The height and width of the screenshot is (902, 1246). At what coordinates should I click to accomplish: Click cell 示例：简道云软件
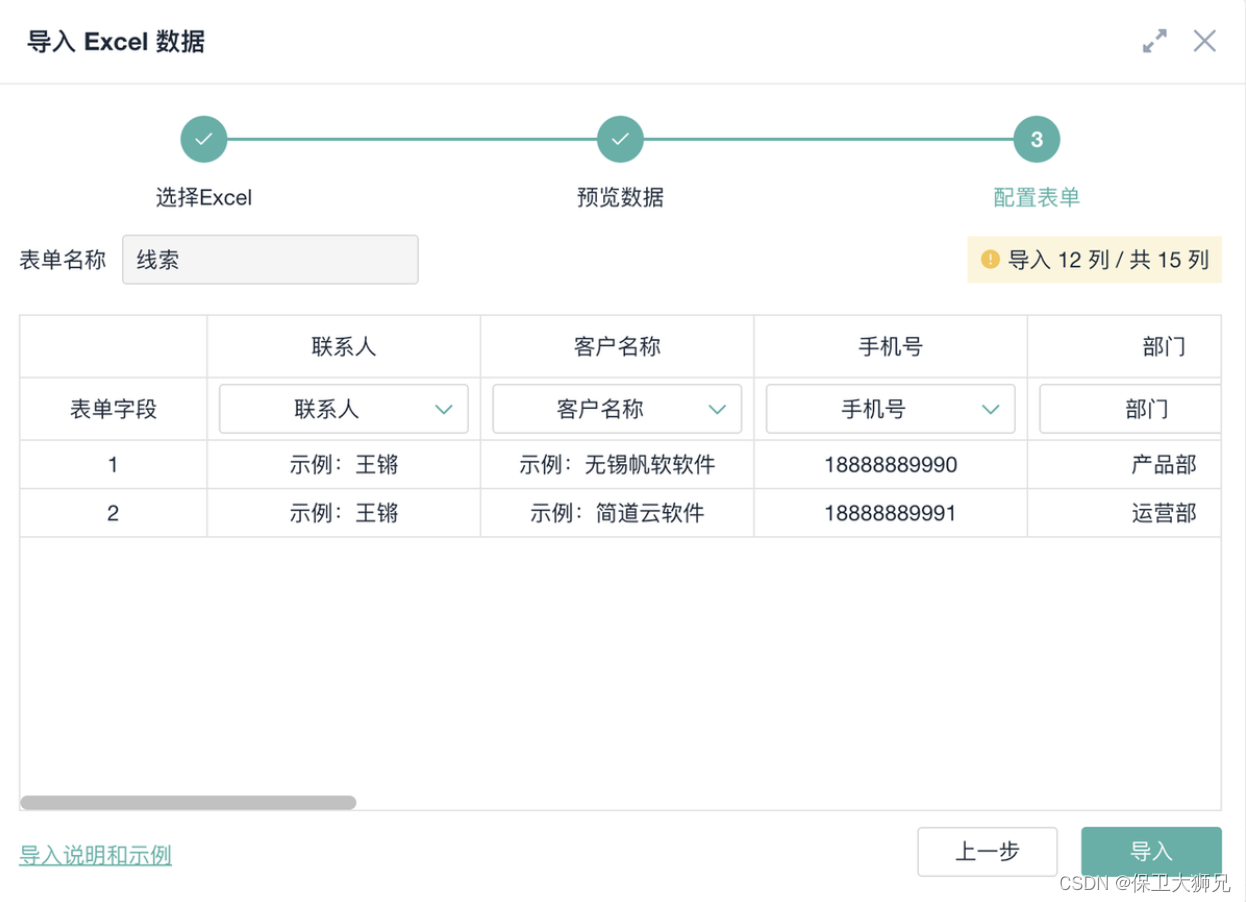point(617,513)
